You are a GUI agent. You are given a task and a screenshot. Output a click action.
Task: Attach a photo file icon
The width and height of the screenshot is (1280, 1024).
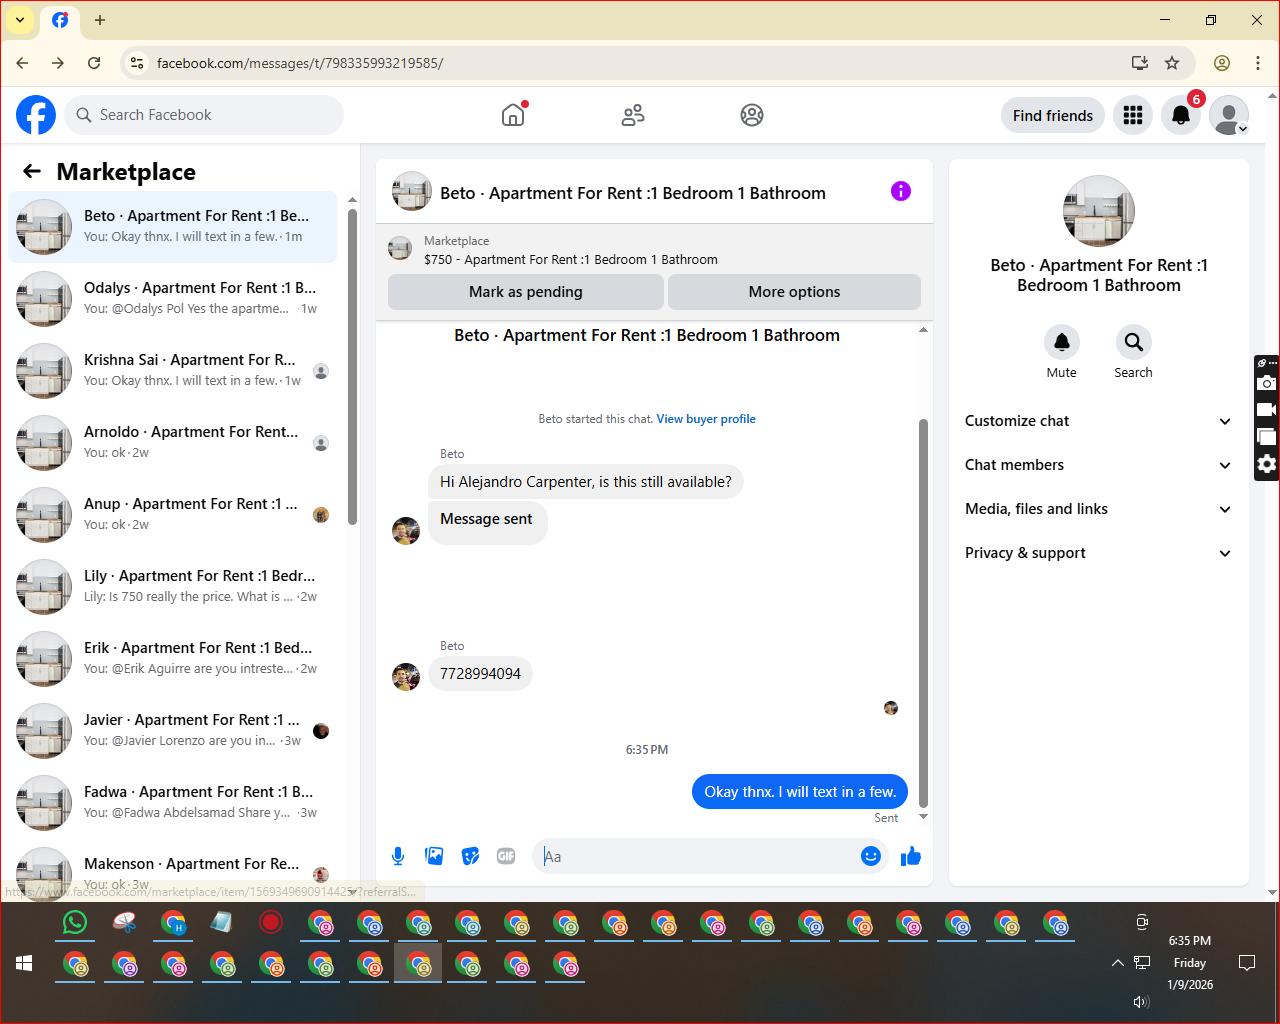[434, 856]
